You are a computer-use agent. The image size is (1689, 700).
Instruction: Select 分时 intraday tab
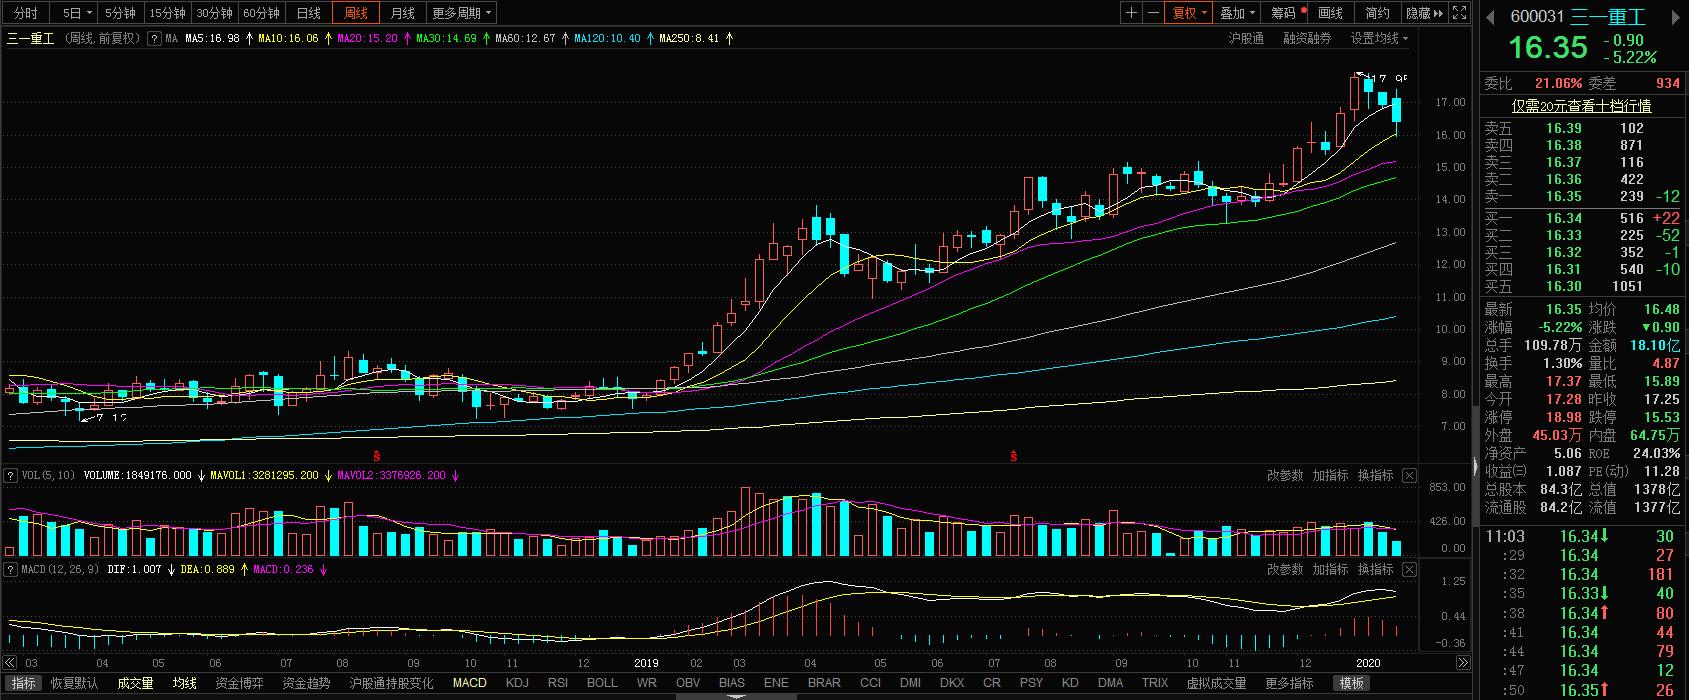[x=25, y=13]
